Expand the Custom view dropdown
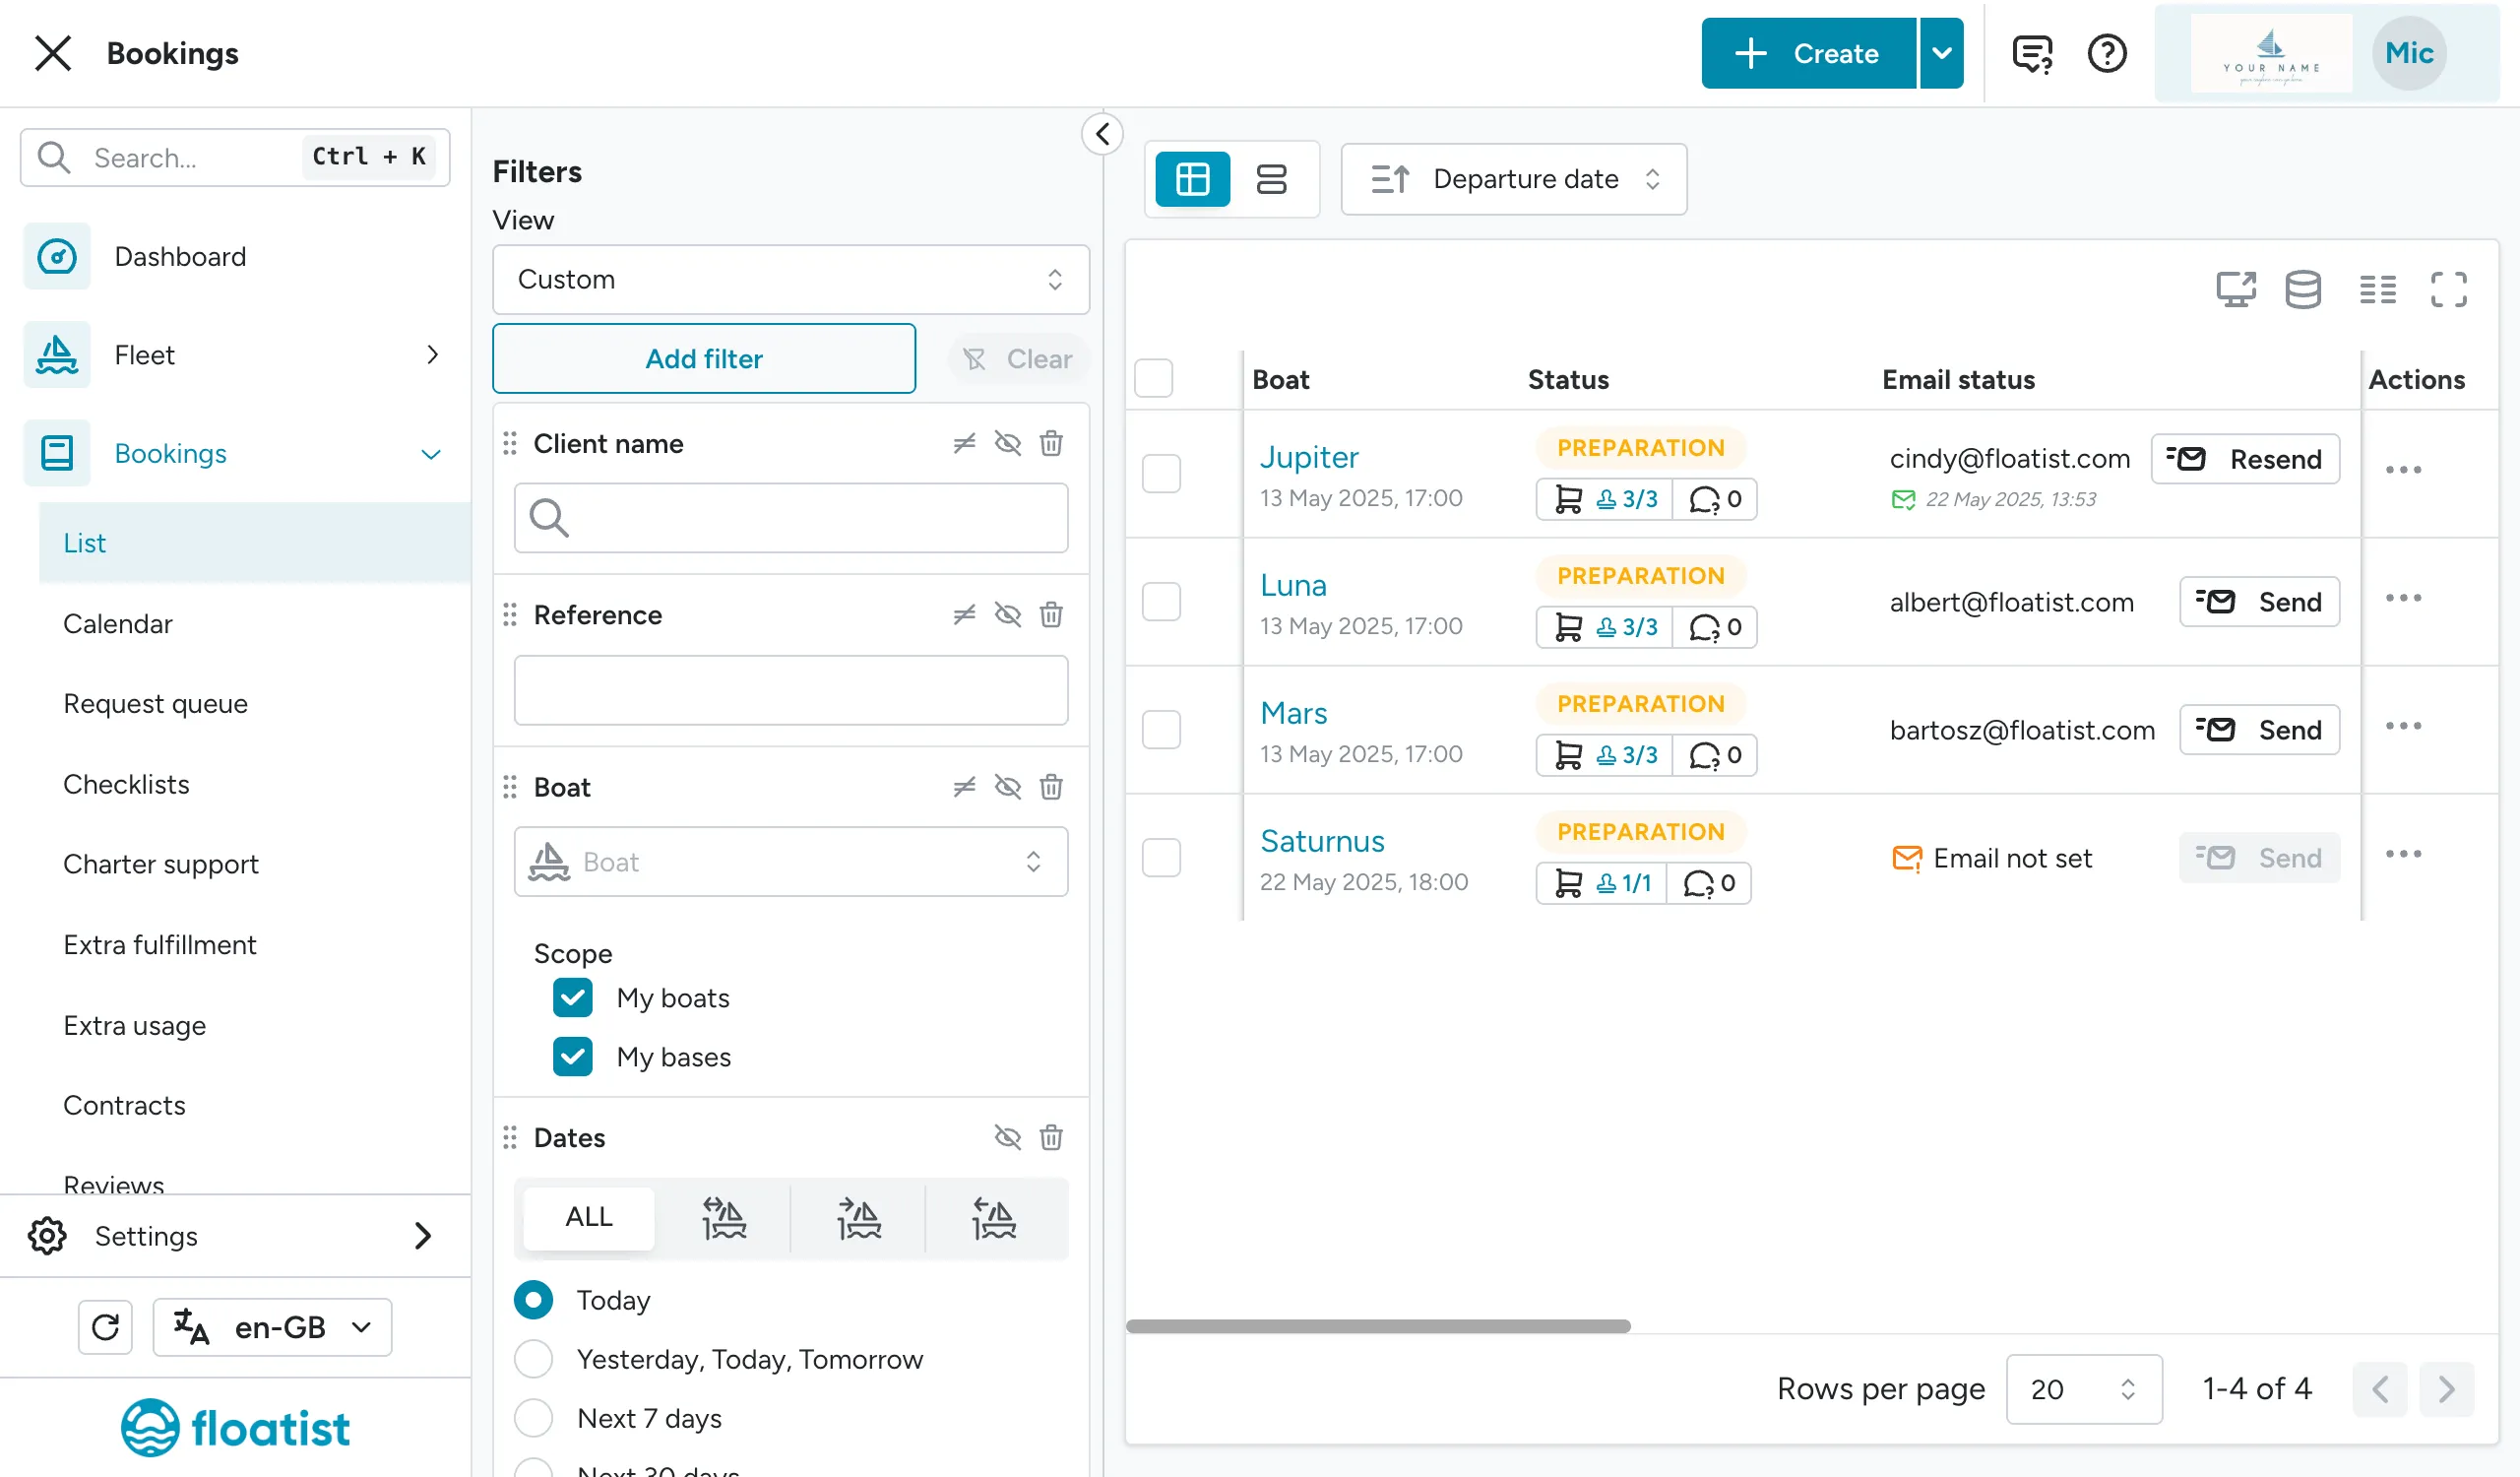 [x=790, y=280]
